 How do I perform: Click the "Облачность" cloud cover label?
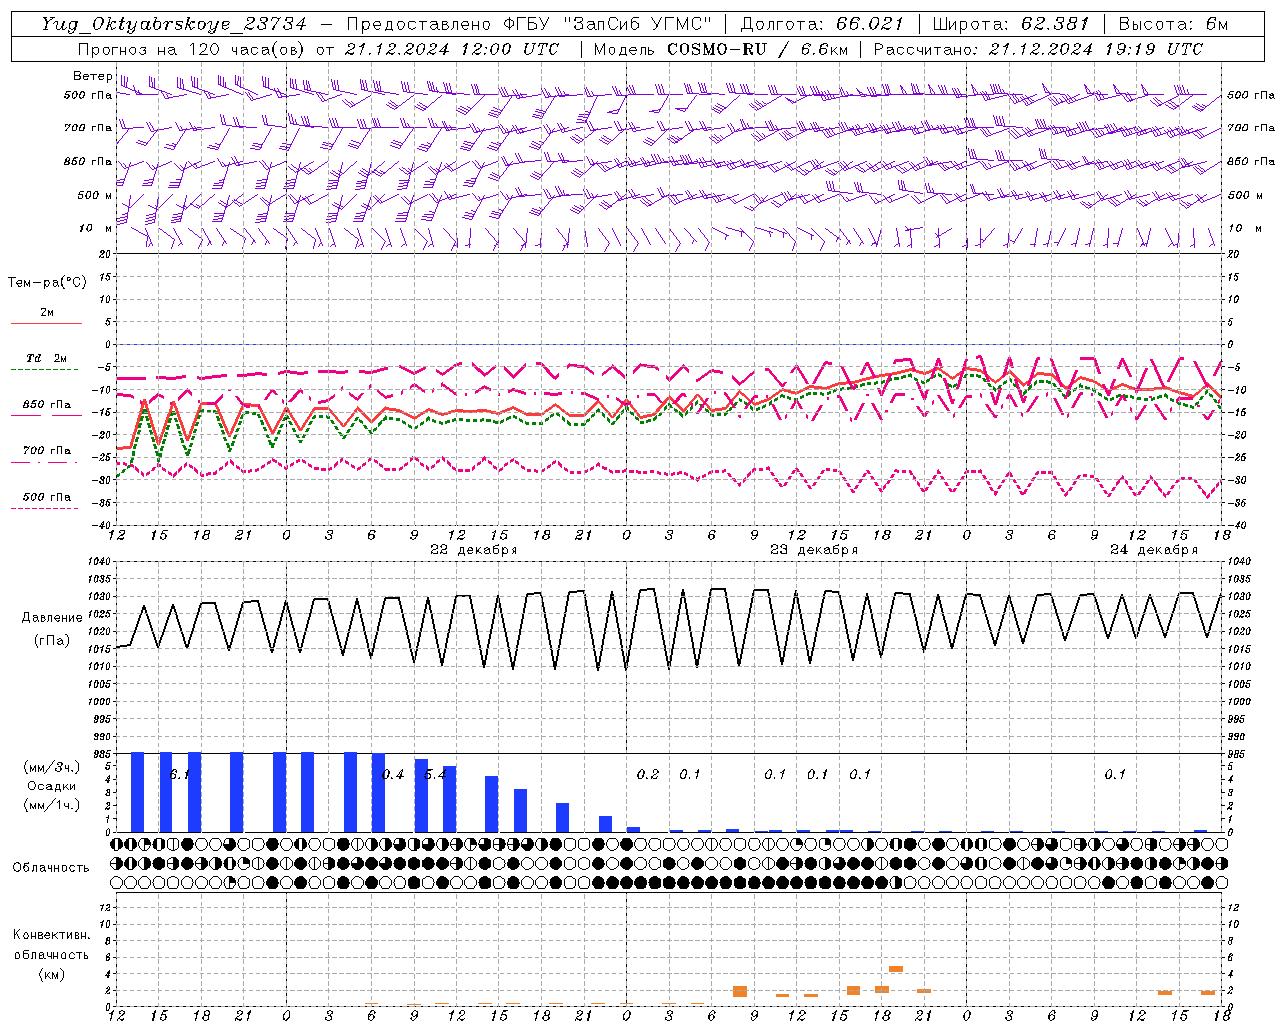tap(51, 867)
